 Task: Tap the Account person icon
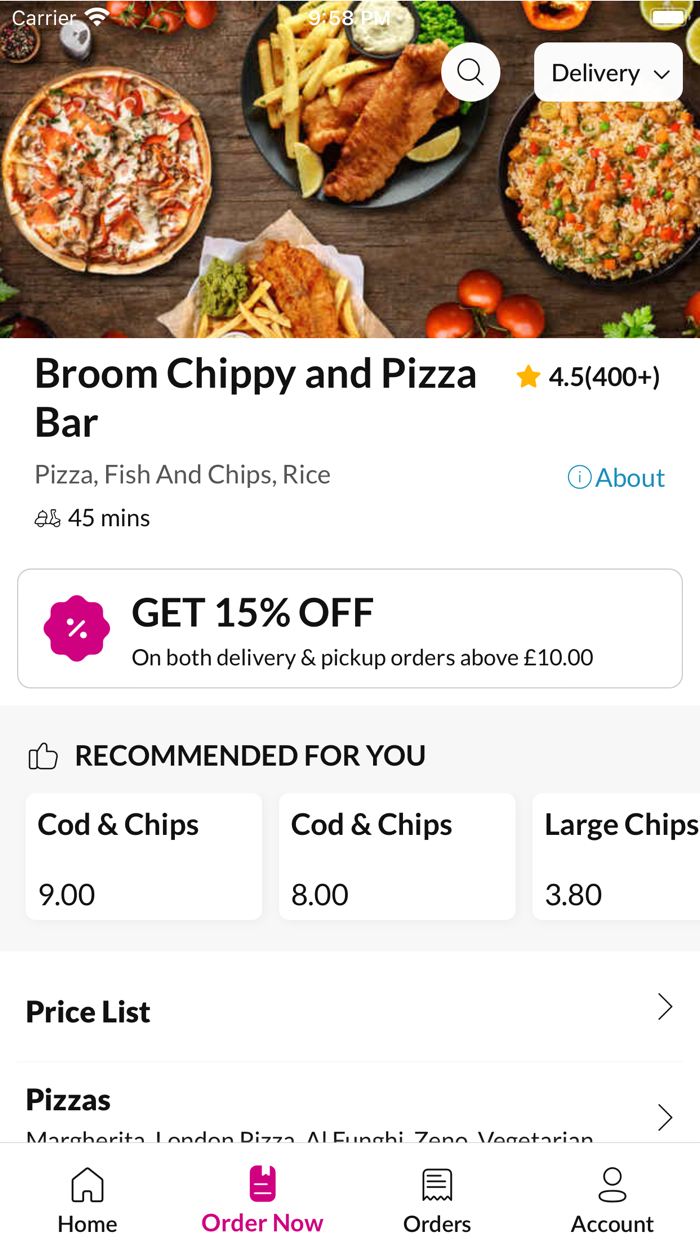point(612,1185)
